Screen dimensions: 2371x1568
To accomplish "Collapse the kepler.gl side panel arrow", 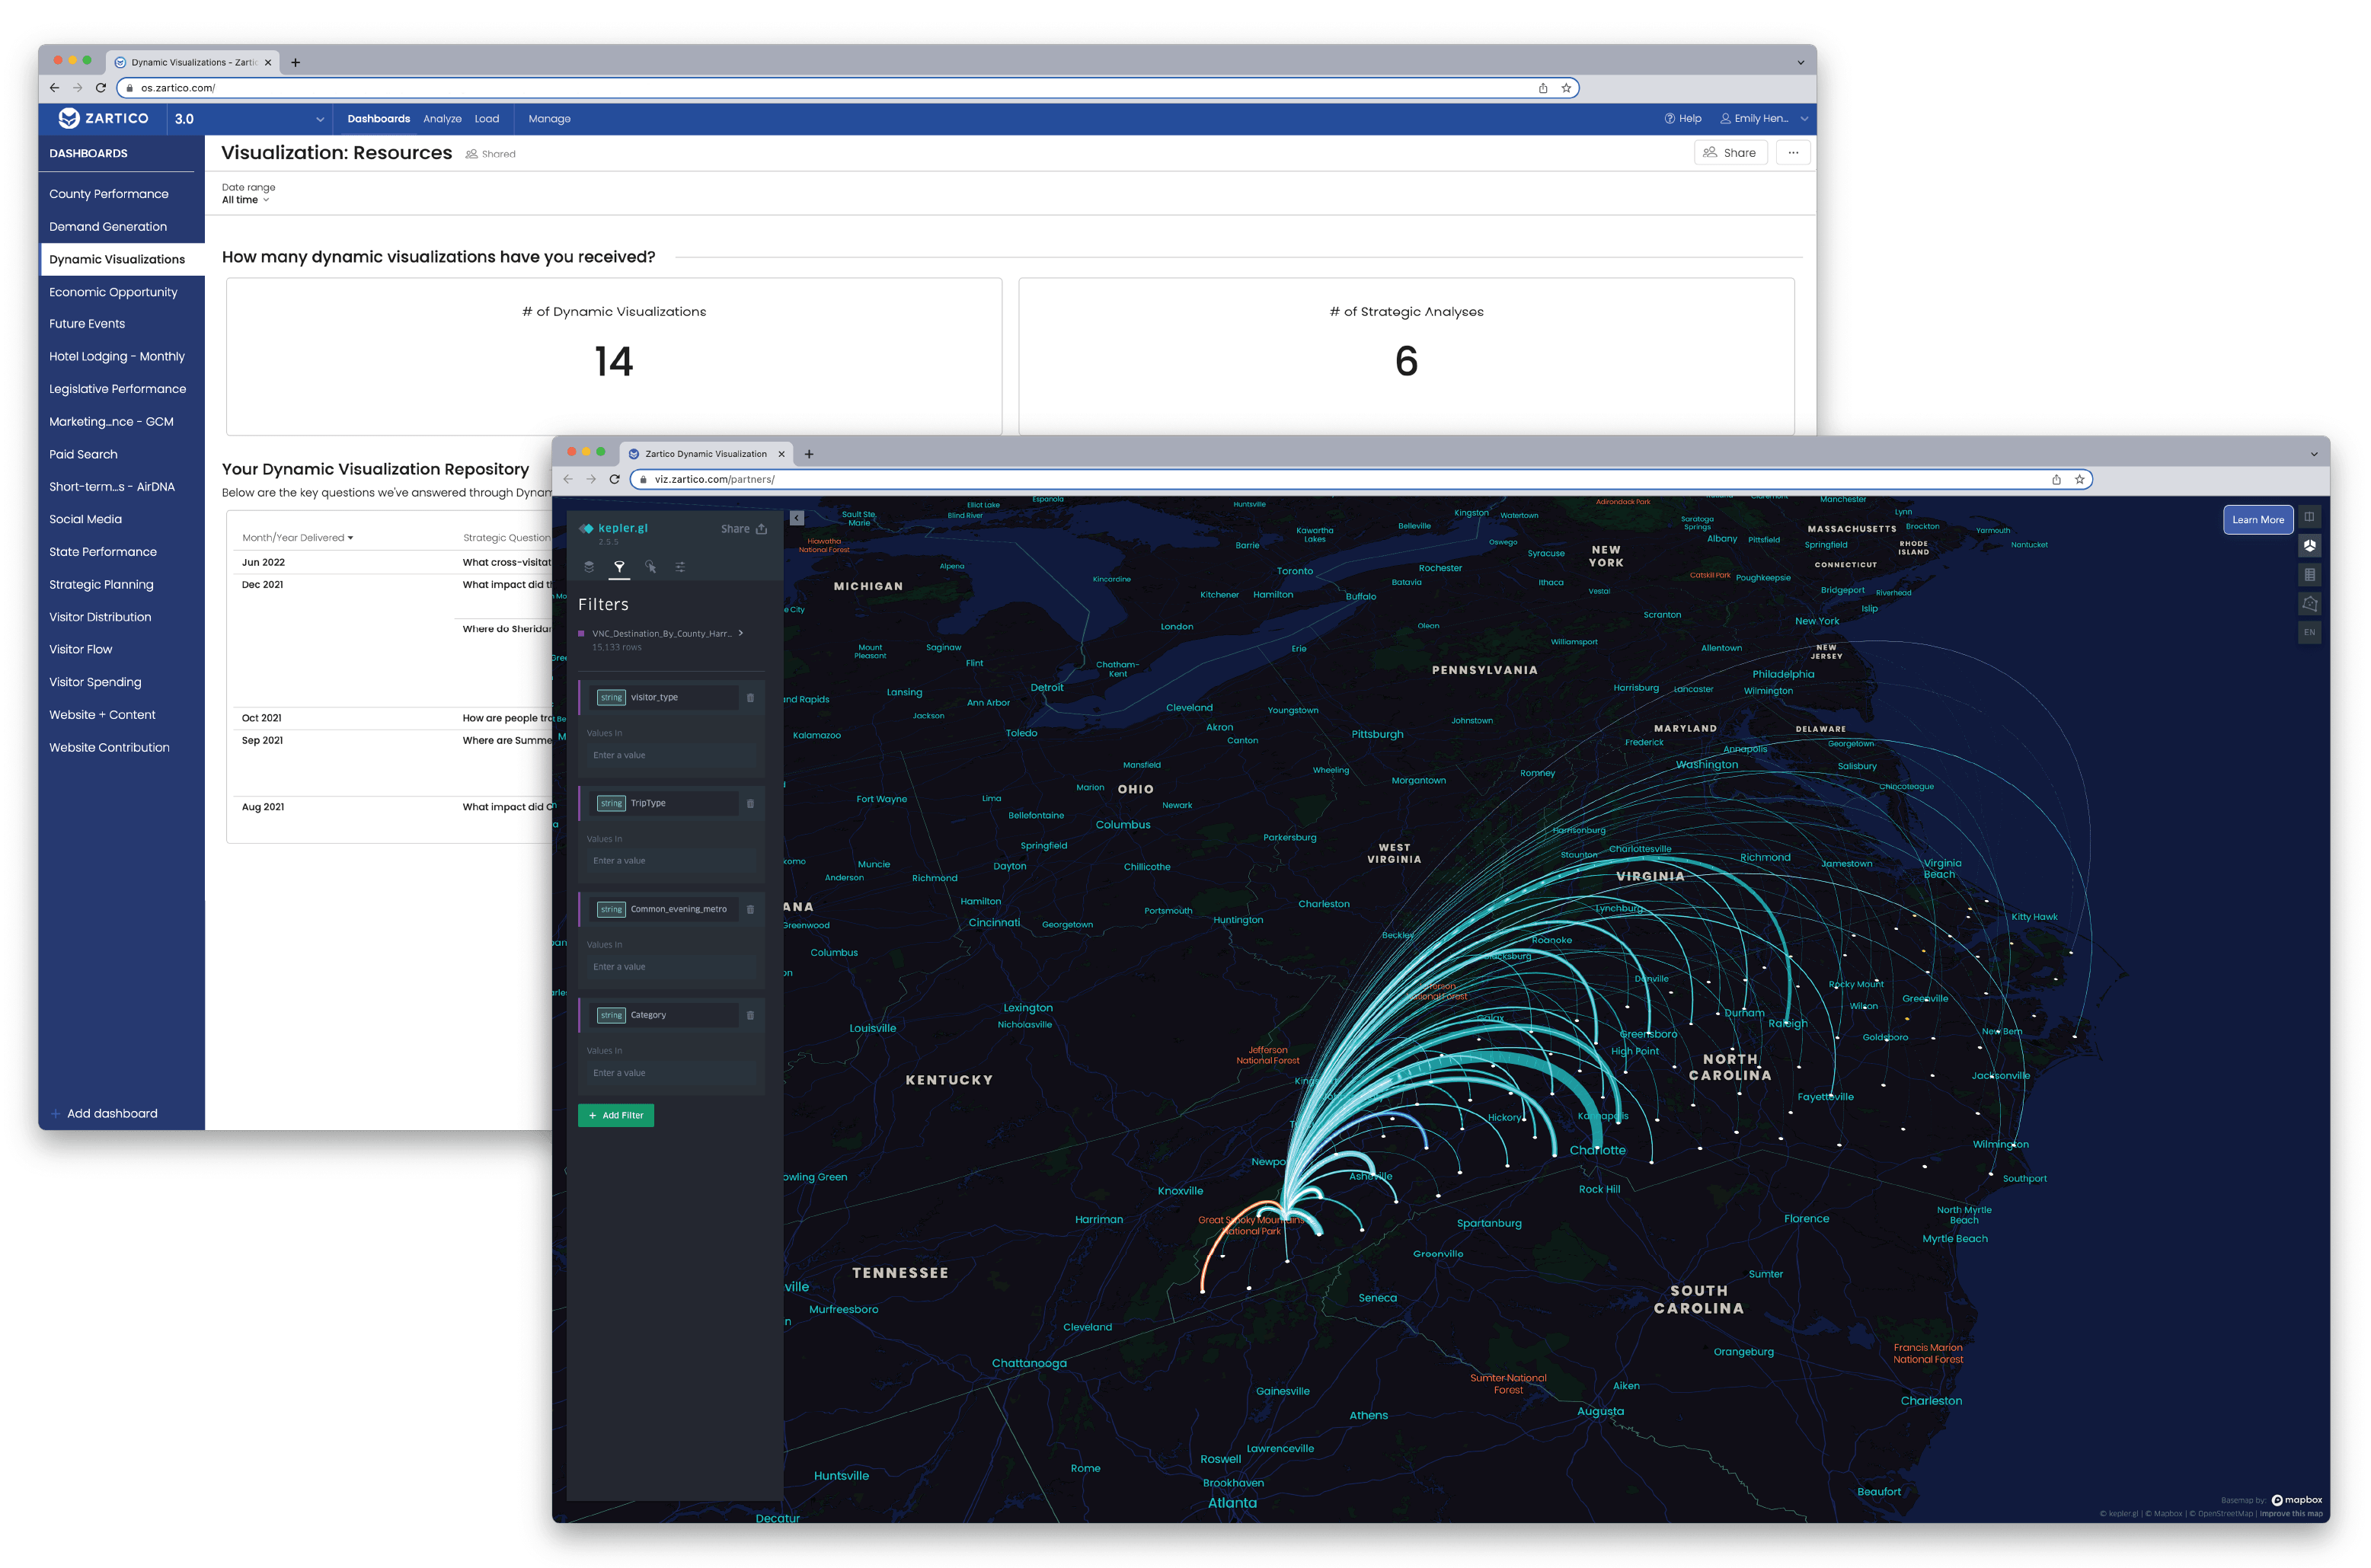I will (797, 518).
